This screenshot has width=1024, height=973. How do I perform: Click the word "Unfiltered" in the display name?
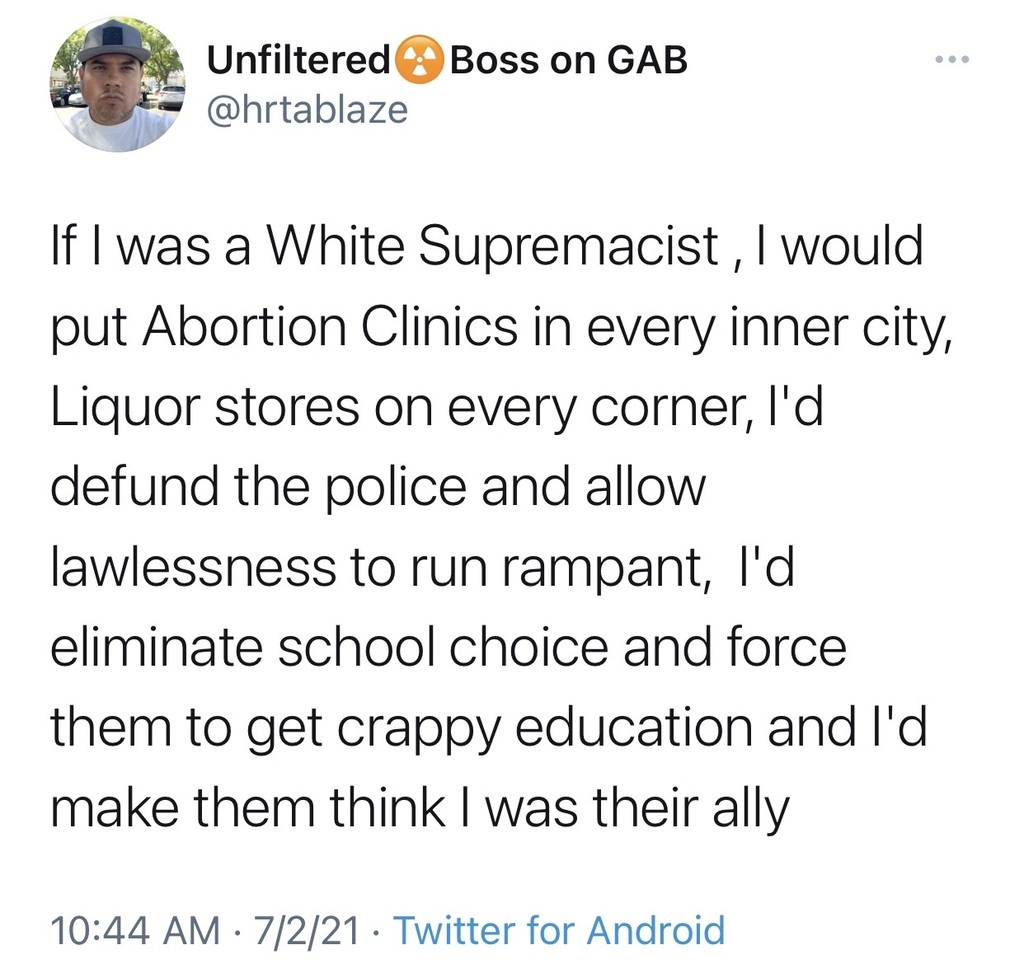pos(298,61)
